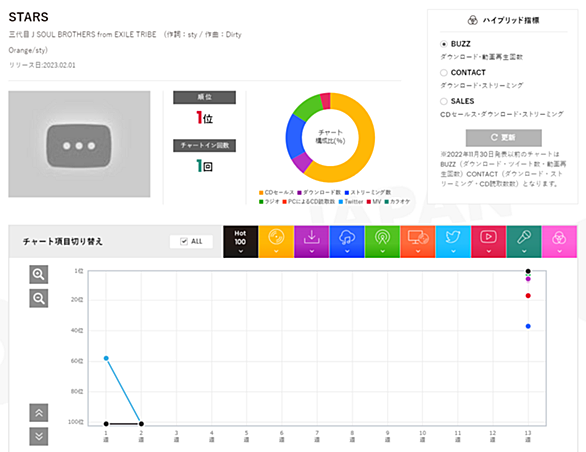Select the SALES radio button
This screenshot has height=452, width=586.
pos(444,101)
